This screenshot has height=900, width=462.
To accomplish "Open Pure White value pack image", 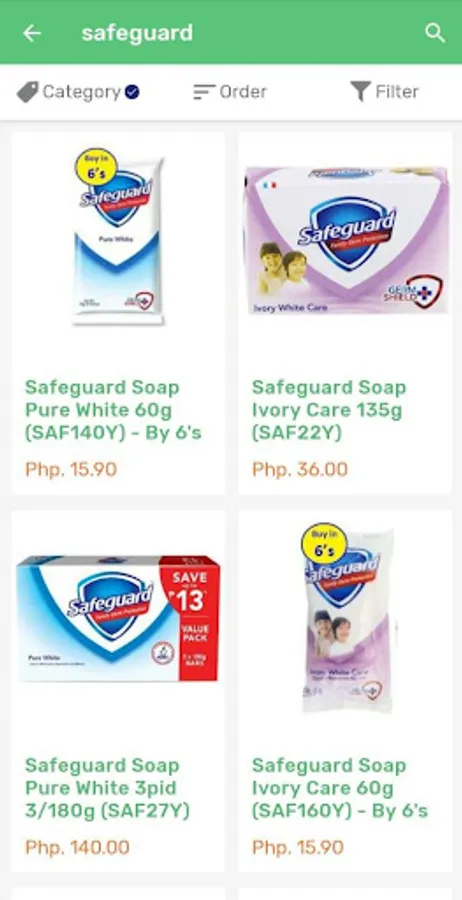I will (x=118, y=618).
